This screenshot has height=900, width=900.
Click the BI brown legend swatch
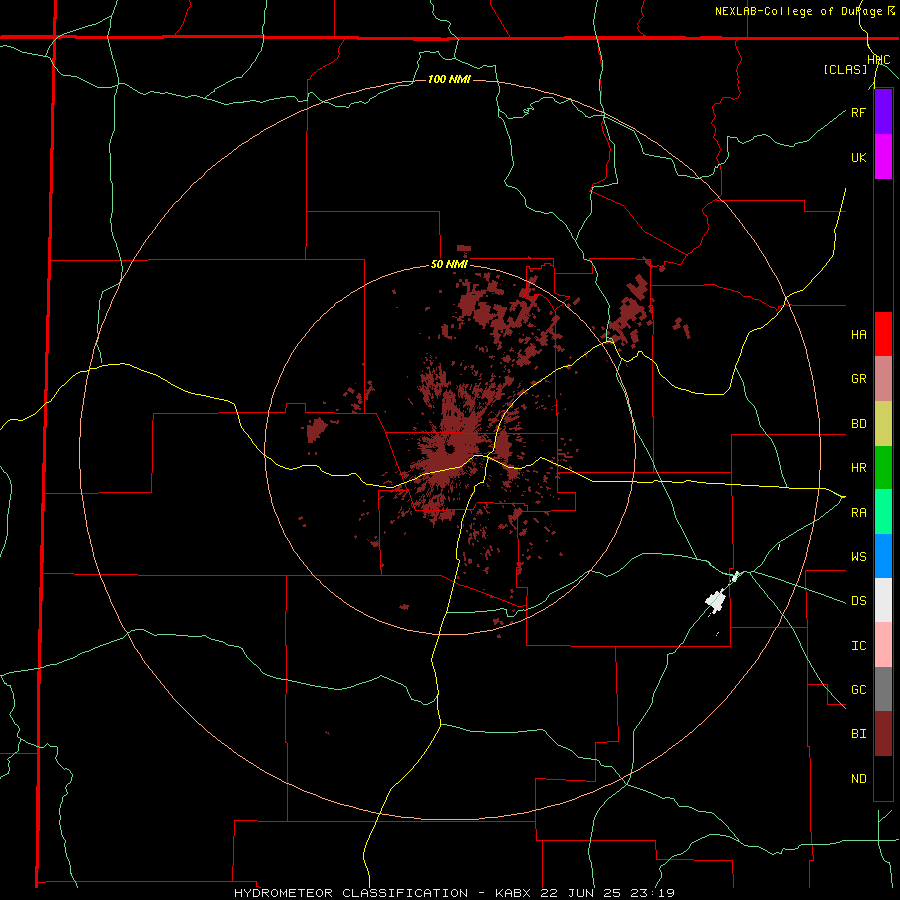point(883,734)
